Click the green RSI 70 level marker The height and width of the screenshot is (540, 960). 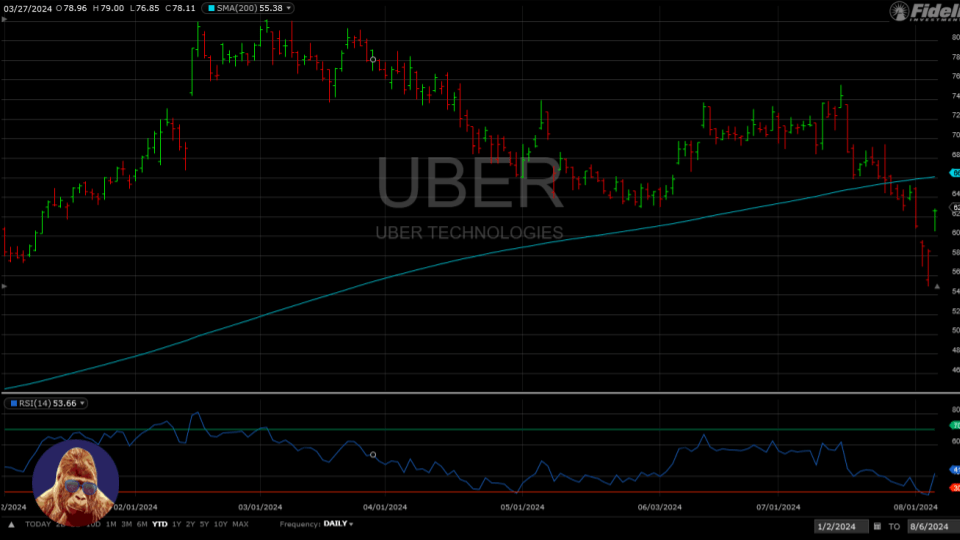955,425
